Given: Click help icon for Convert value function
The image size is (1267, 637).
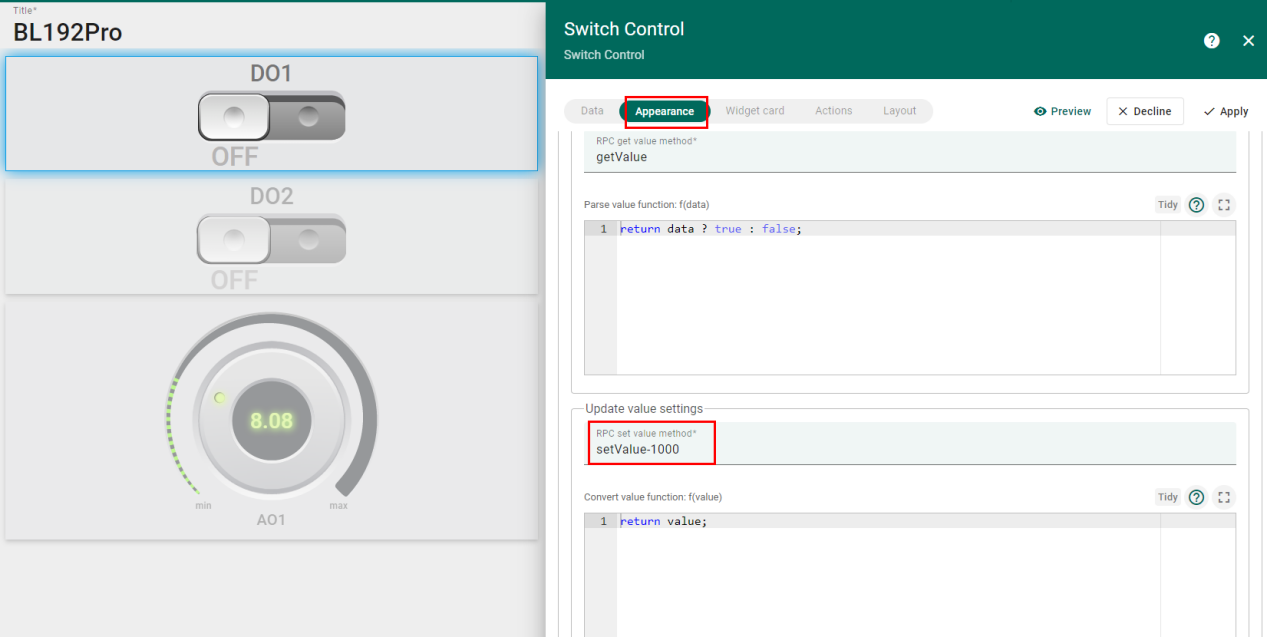Looking at the screenshot, I should (1196, 497).
